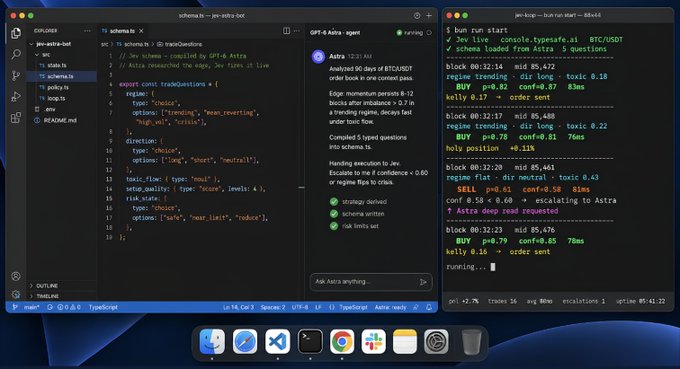This screenshot has width=680, height=369.
Task: Click the running status indicator
Action: 410,33
